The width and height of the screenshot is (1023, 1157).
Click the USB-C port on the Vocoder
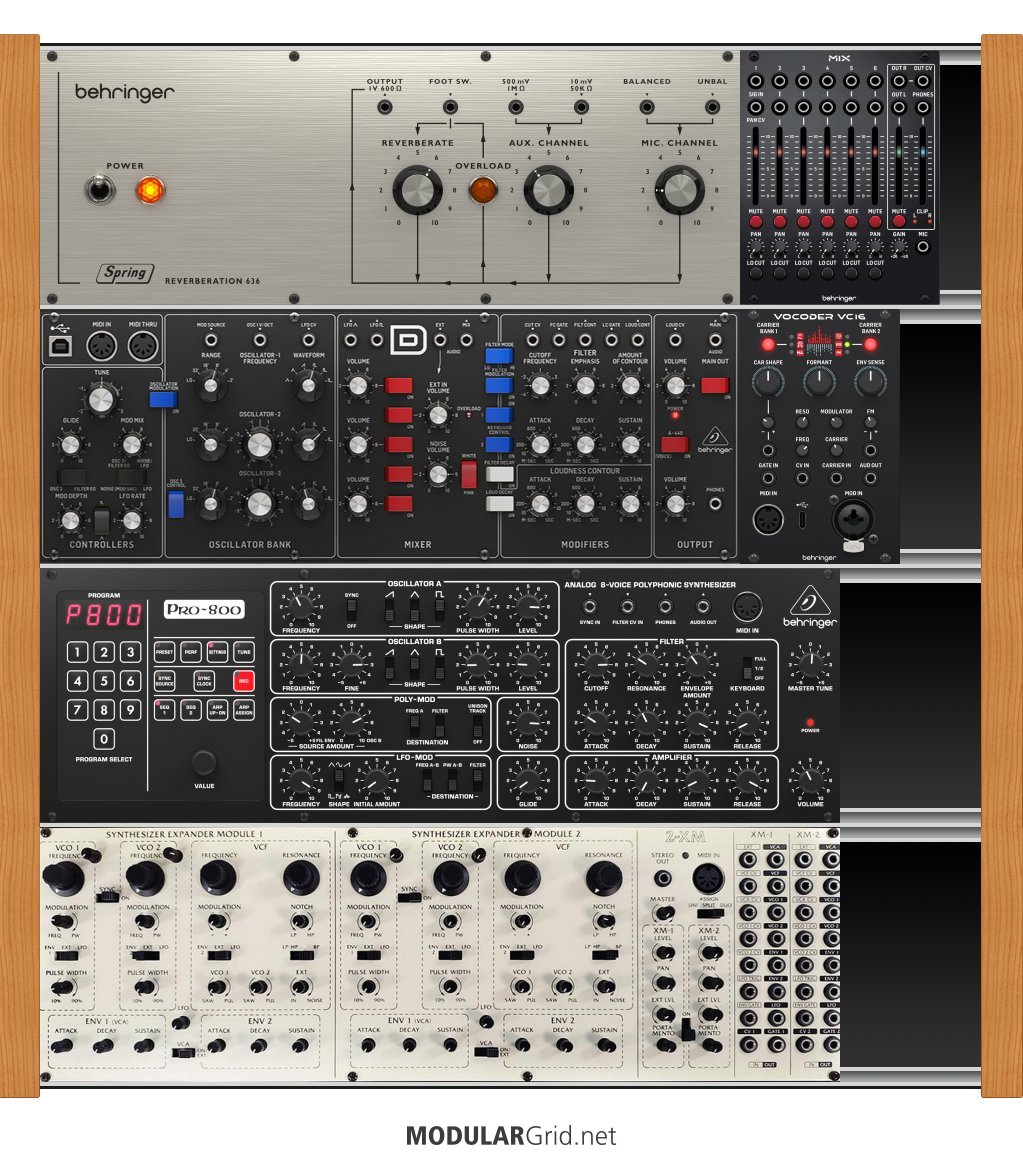(x=803, y=520)
